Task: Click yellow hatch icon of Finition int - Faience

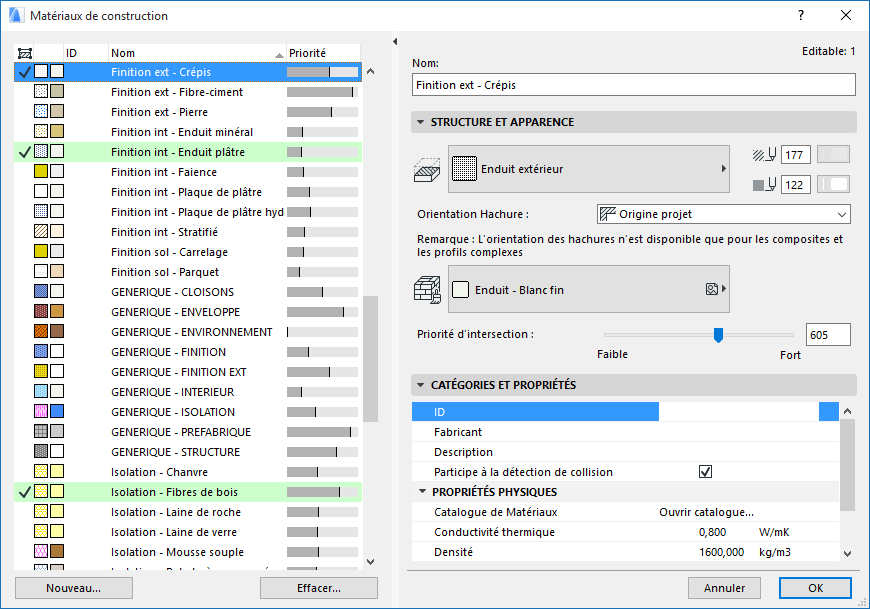Action: 41,171
